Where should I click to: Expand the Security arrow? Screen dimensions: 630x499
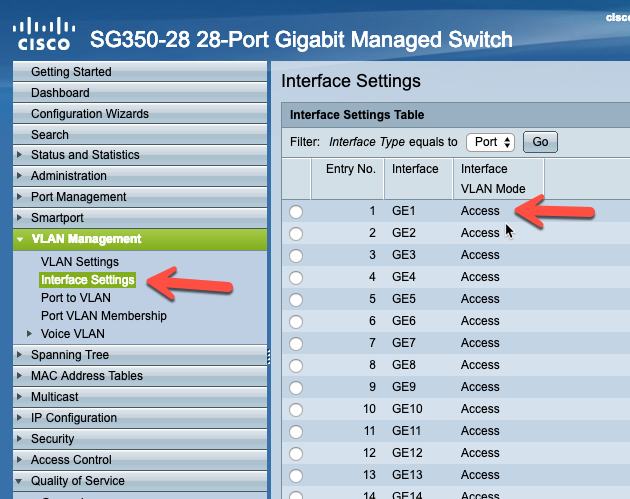tap(19, 438)
